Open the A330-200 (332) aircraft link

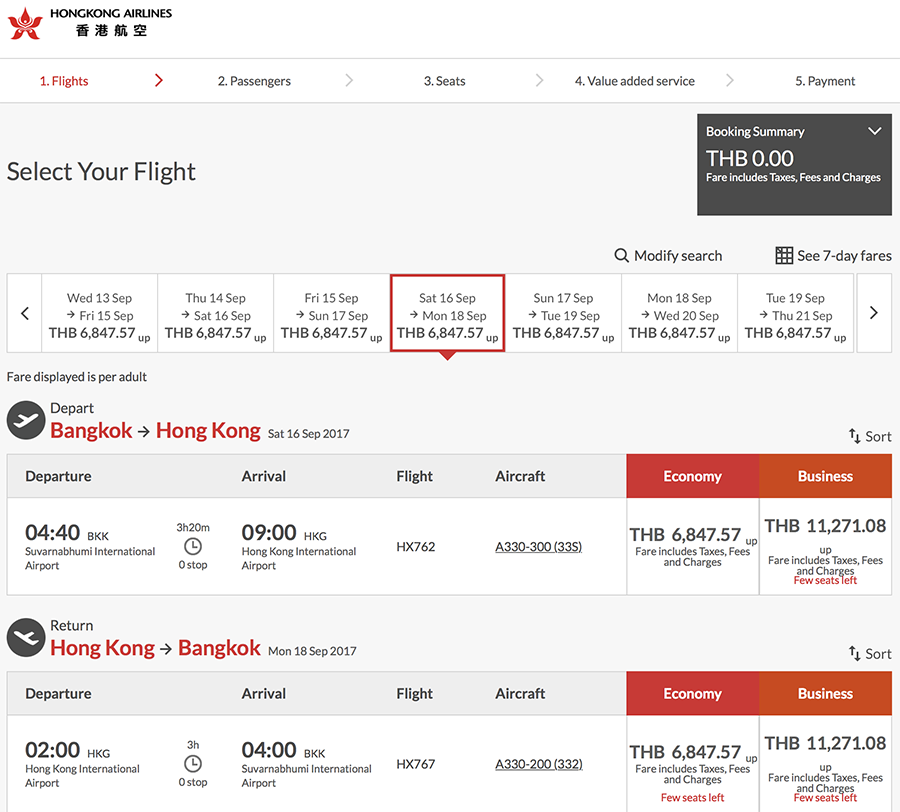(538, 764)
